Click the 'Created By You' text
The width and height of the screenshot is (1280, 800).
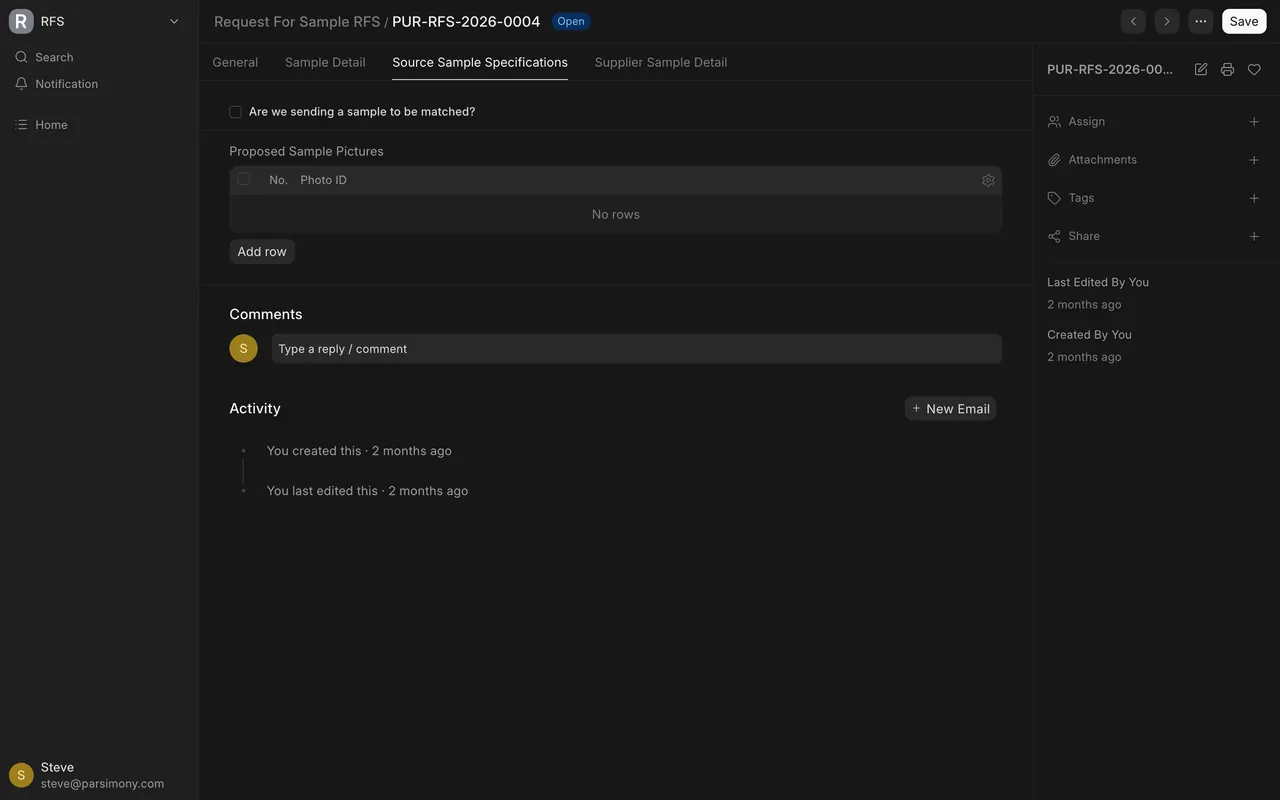click(x=1089, y=335)
